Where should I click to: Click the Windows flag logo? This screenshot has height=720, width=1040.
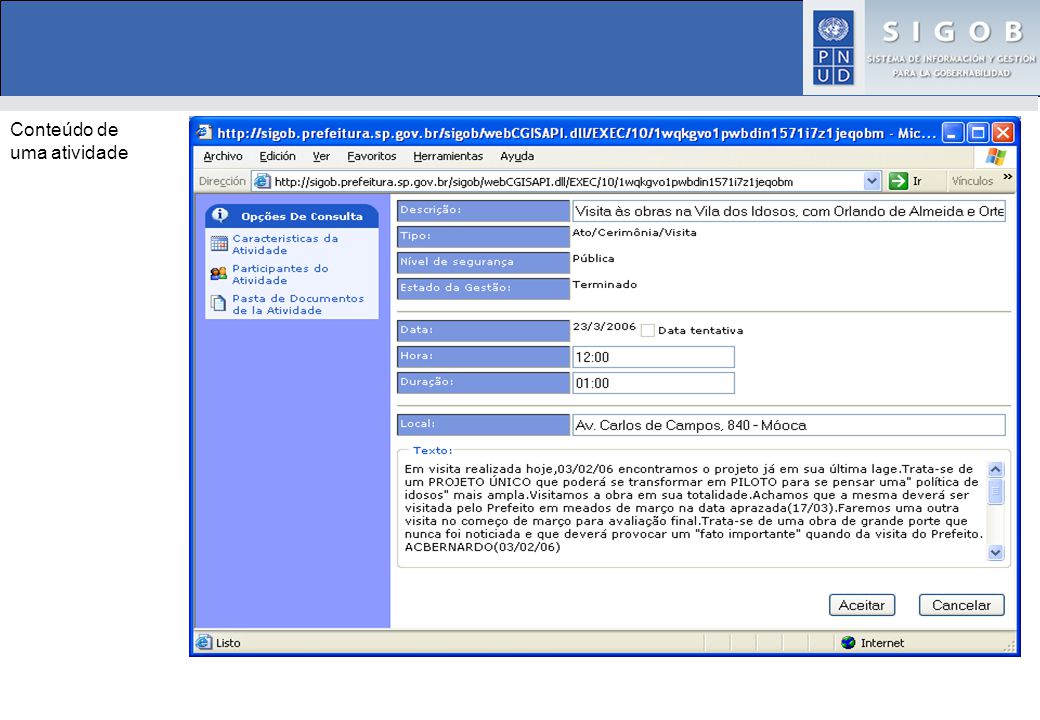point(996,156)
